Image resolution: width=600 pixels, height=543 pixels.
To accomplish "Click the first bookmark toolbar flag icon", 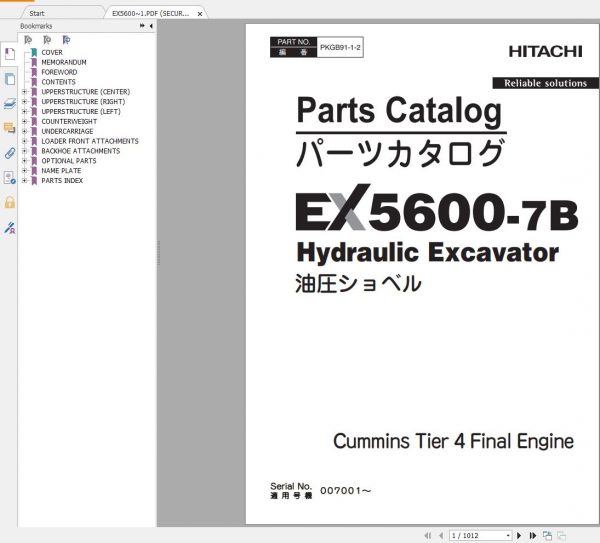I will [x=28, y=40].
